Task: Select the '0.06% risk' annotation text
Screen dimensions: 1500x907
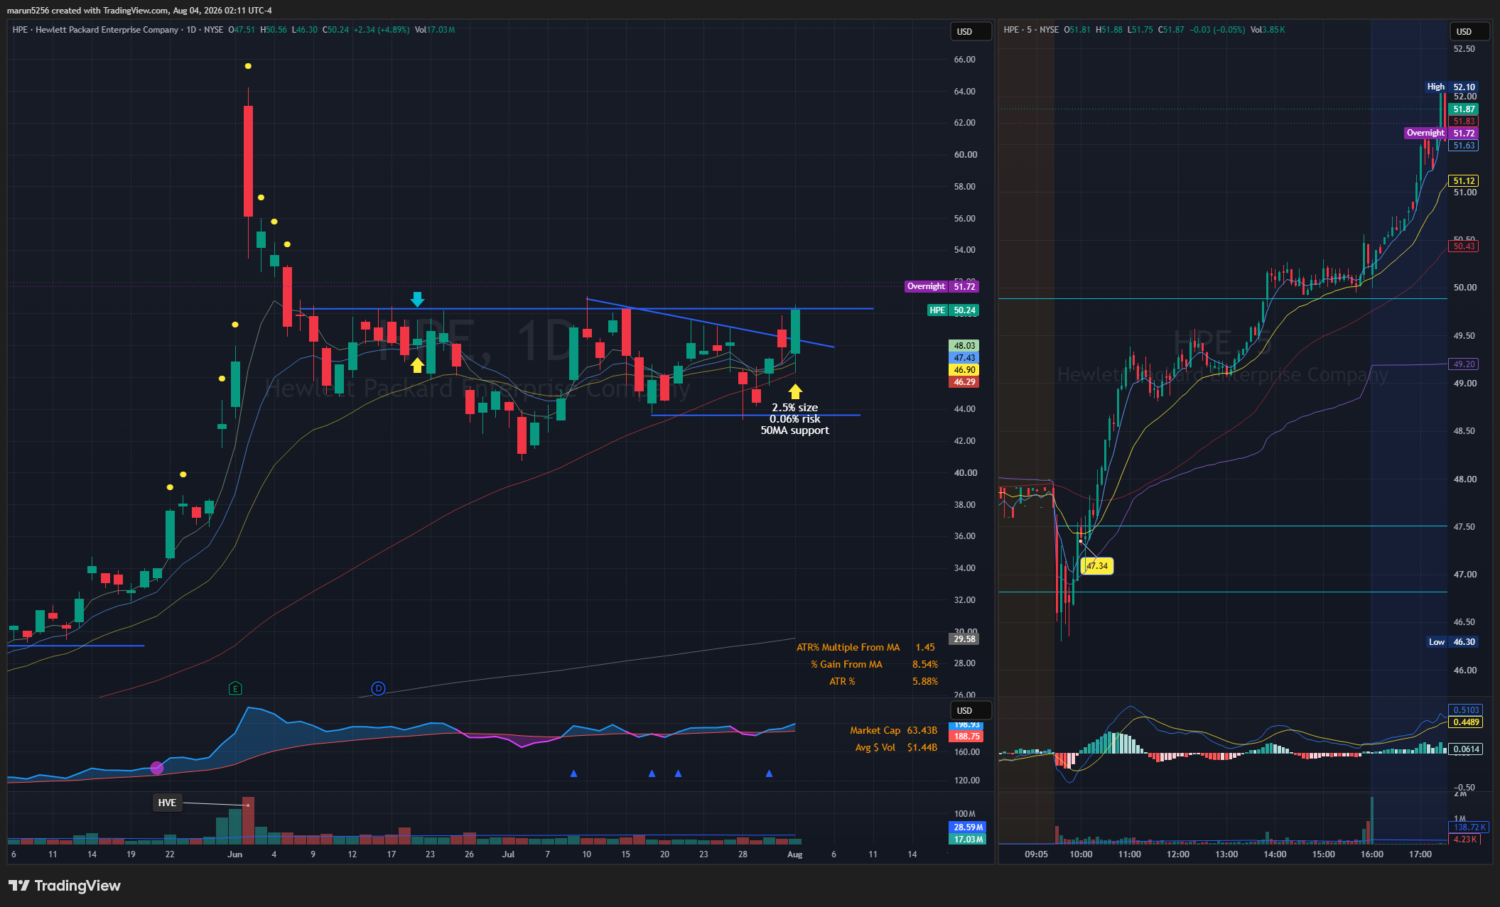Action: pos(795,419)
